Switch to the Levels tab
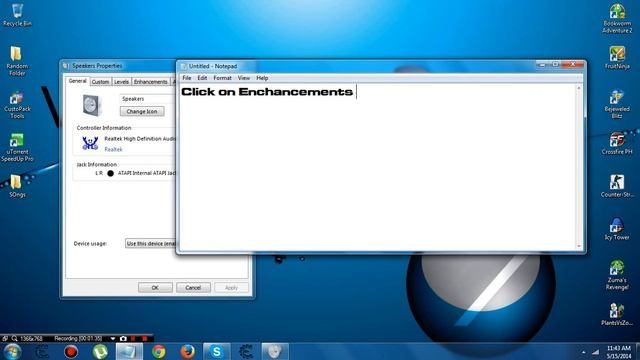The image size is (640, 360). (x=121, y=82)
